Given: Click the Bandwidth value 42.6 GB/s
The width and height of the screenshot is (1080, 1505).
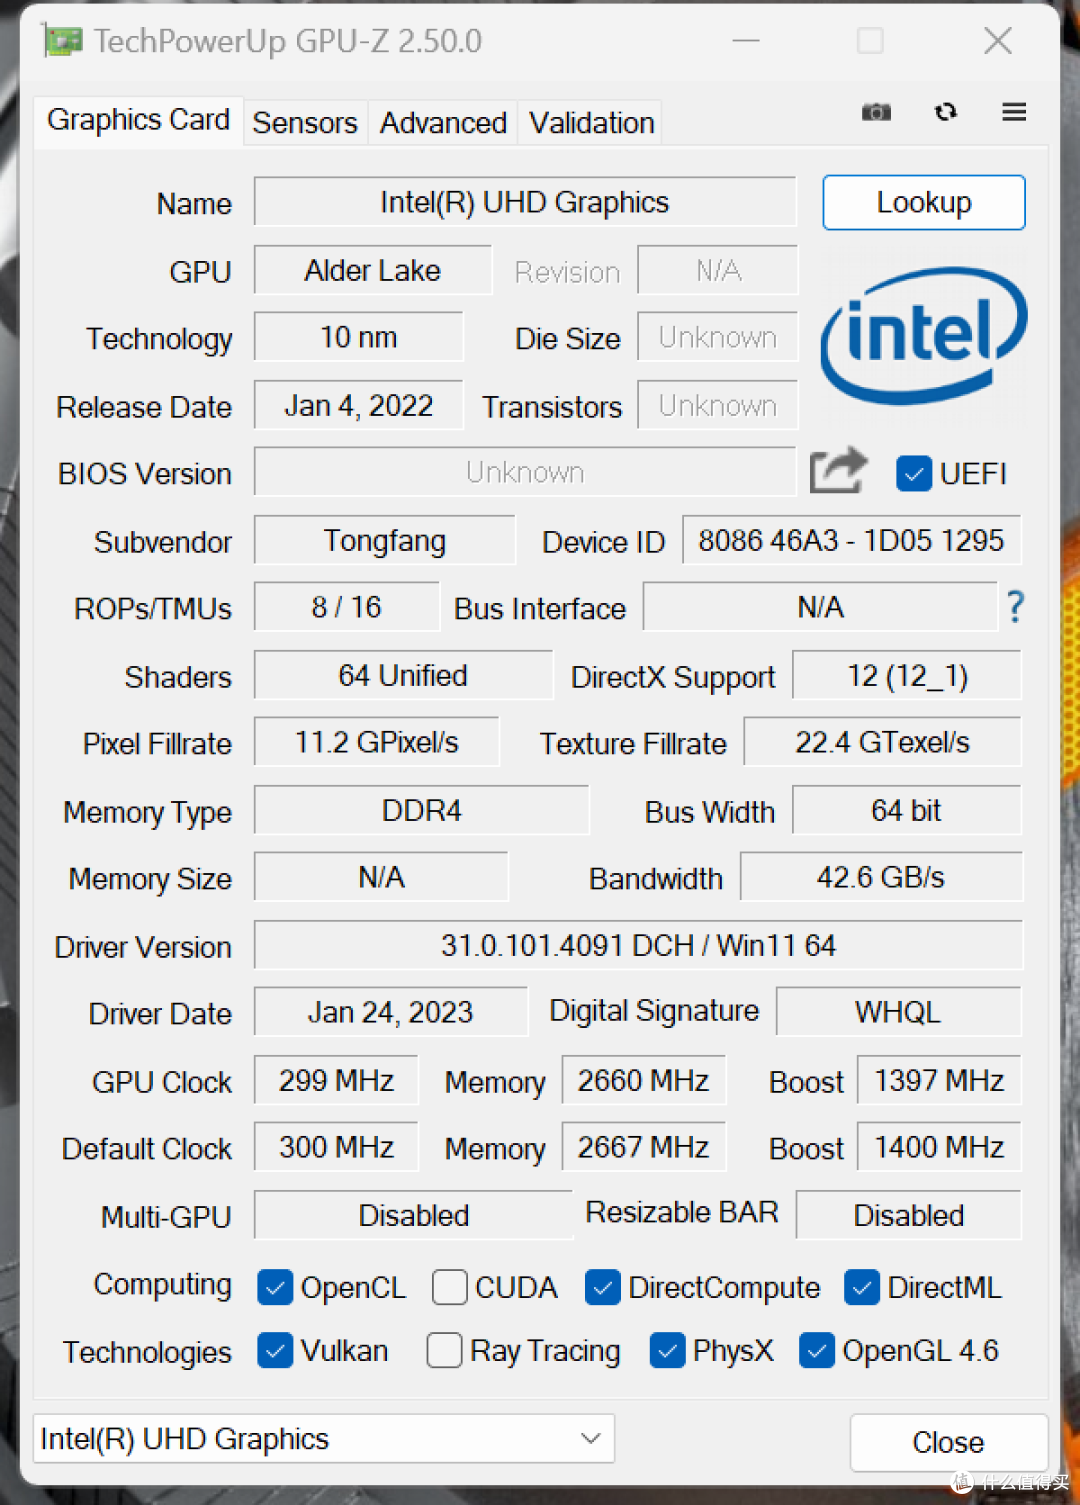Looking at the screenshot, I should pos(881,877).
